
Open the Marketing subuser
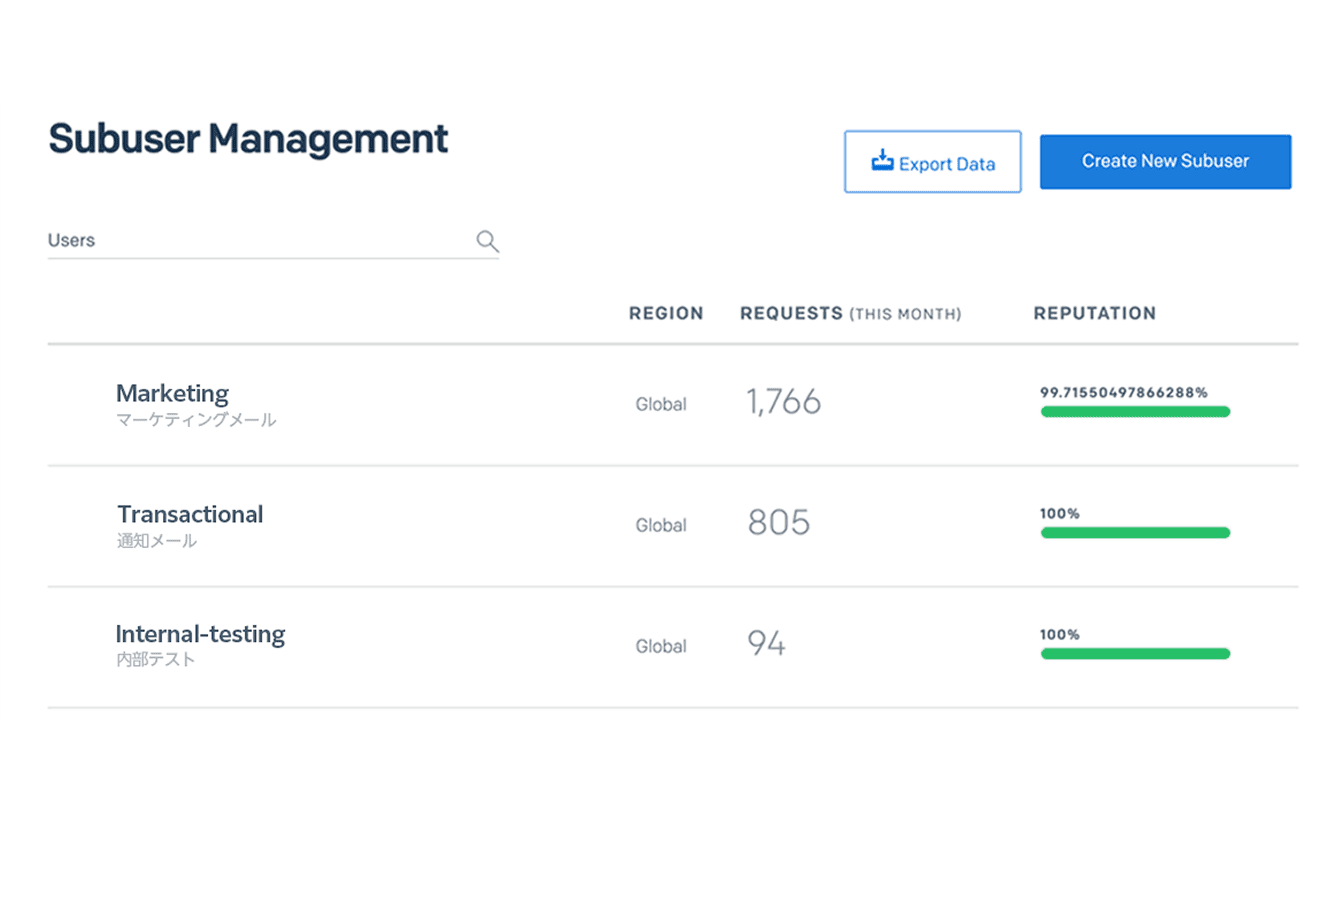172,394
